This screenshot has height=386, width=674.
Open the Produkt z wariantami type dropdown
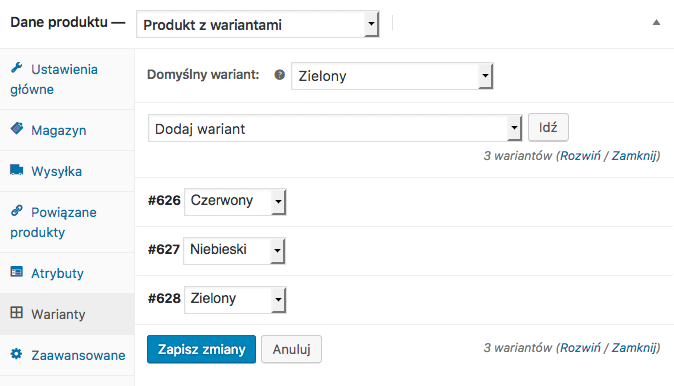coord(257,25)
